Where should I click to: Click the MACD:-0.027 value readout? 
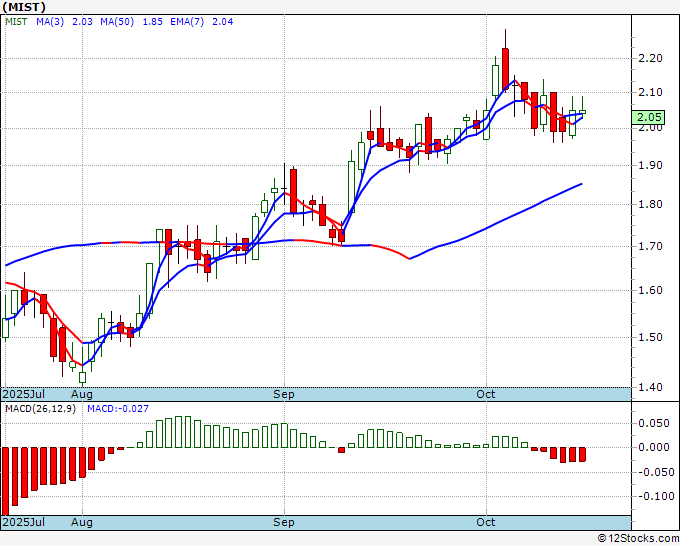[118, 409]
